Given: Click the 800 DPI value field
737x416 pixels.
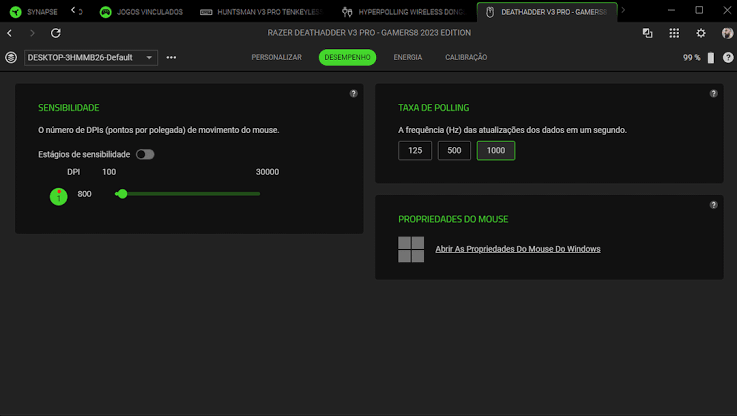Looking at the screenshot, I should pos(85,194).
